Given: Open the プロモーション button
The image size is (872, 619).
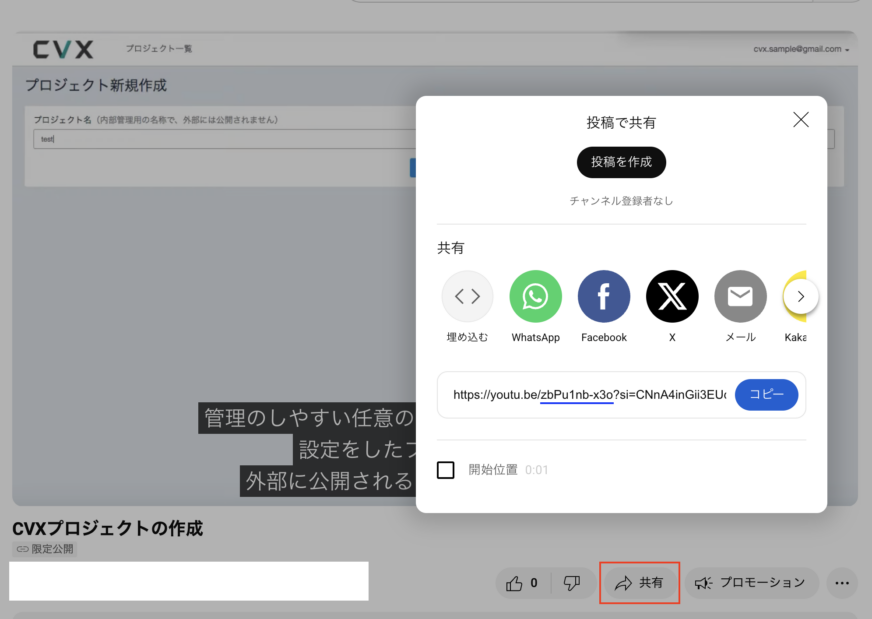Looking at the screenshot, I should pyautogui.click(x=750, y=583).
